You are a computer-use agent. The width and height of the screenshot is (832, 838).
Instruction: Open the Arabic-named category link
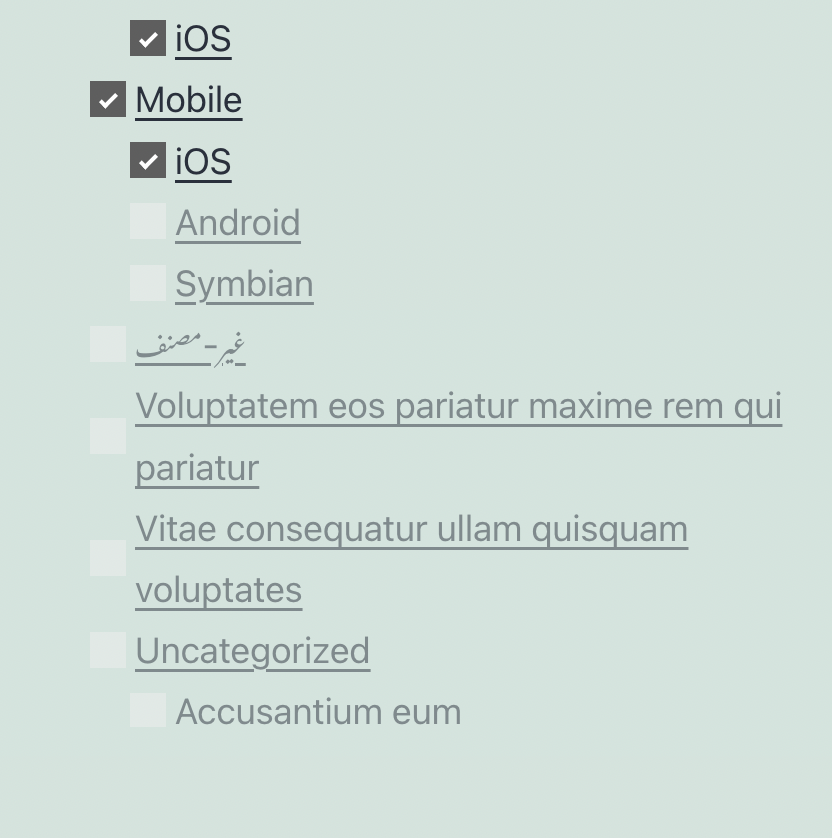[192, 343]
